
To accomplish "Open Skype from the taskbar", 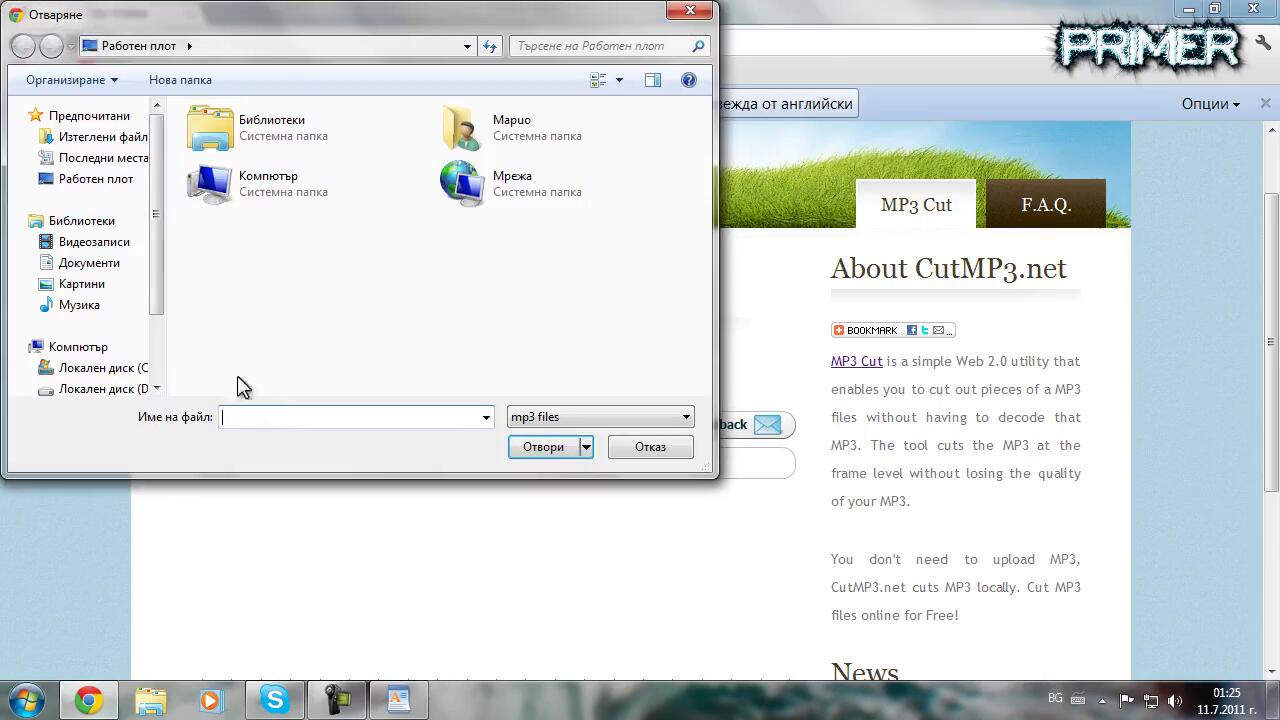I will [x=275, y=700].
